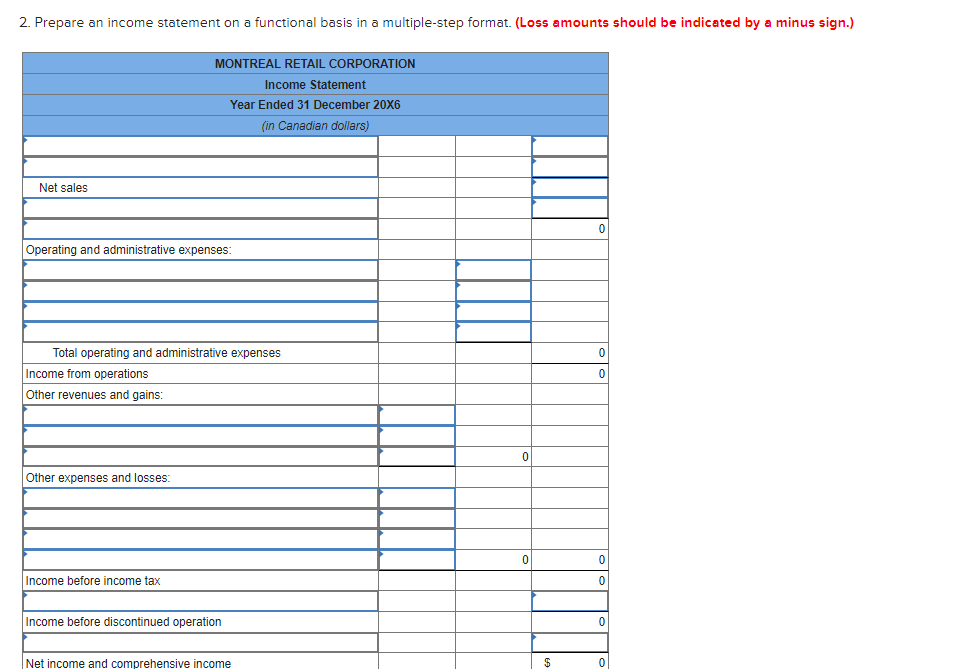The height and width of the screenshot is (669, 954).
Task: Select the amount cell next to the top dropdown row
Action: 568,145
